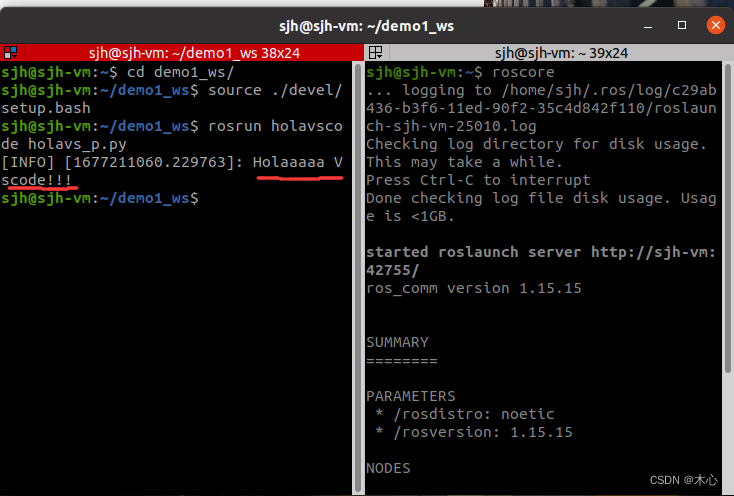734x496 pixels.
Task: Click 'Checking log directory for disk usage.' line
Action: [x=536, y=144]
